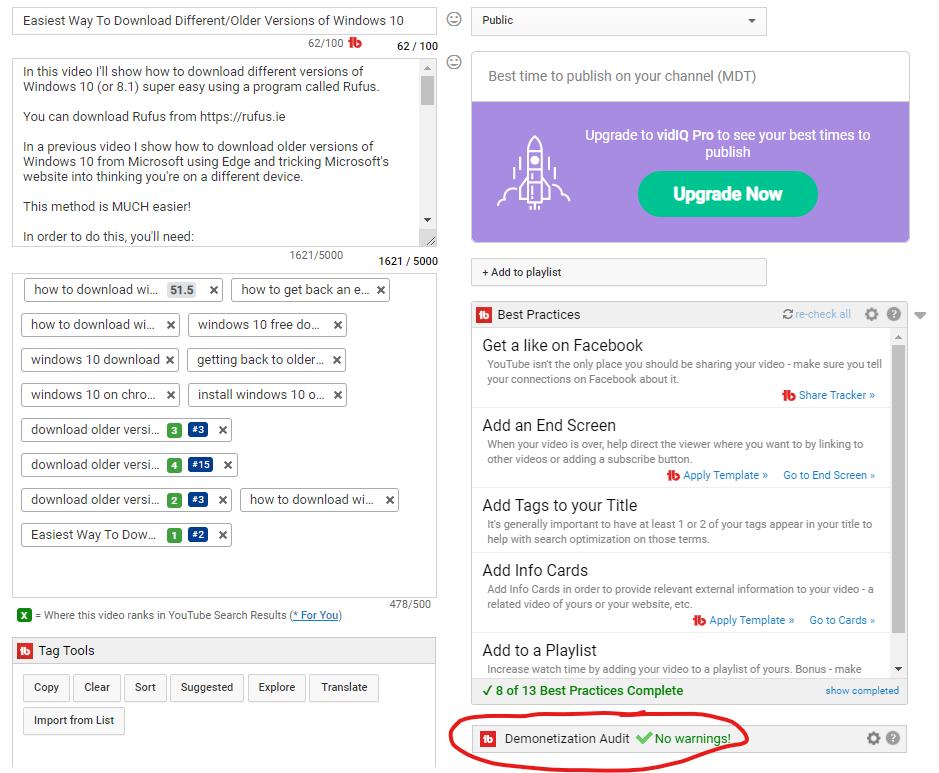Click the 'Add Tags to your Title' heading
Screen dimensions: 939x773
(559, 505)
